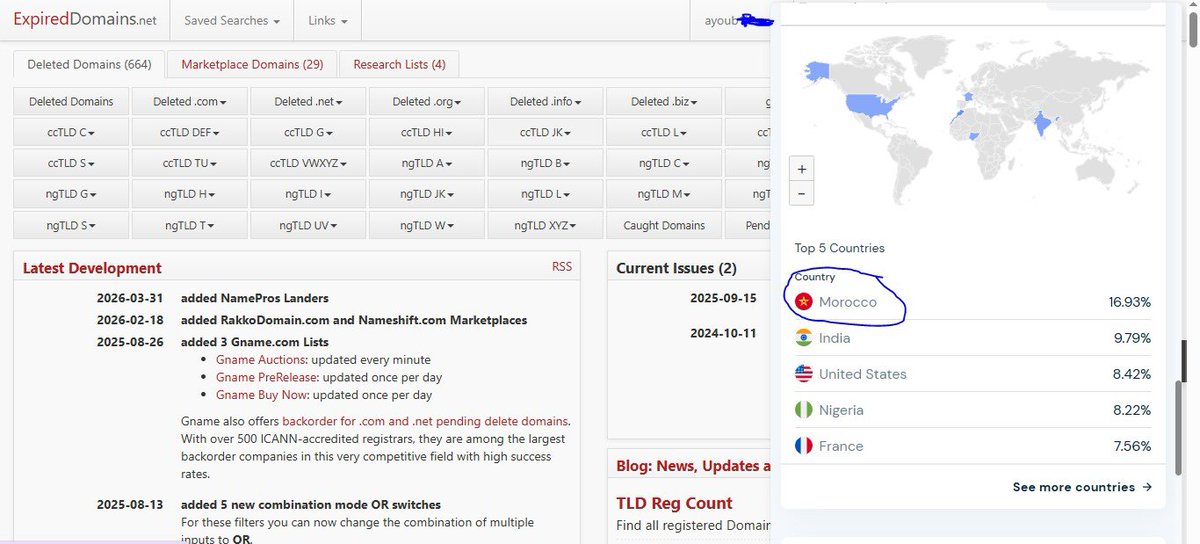Zoom out on the world map
1200x544 pixels.
(x=802, y=194)
